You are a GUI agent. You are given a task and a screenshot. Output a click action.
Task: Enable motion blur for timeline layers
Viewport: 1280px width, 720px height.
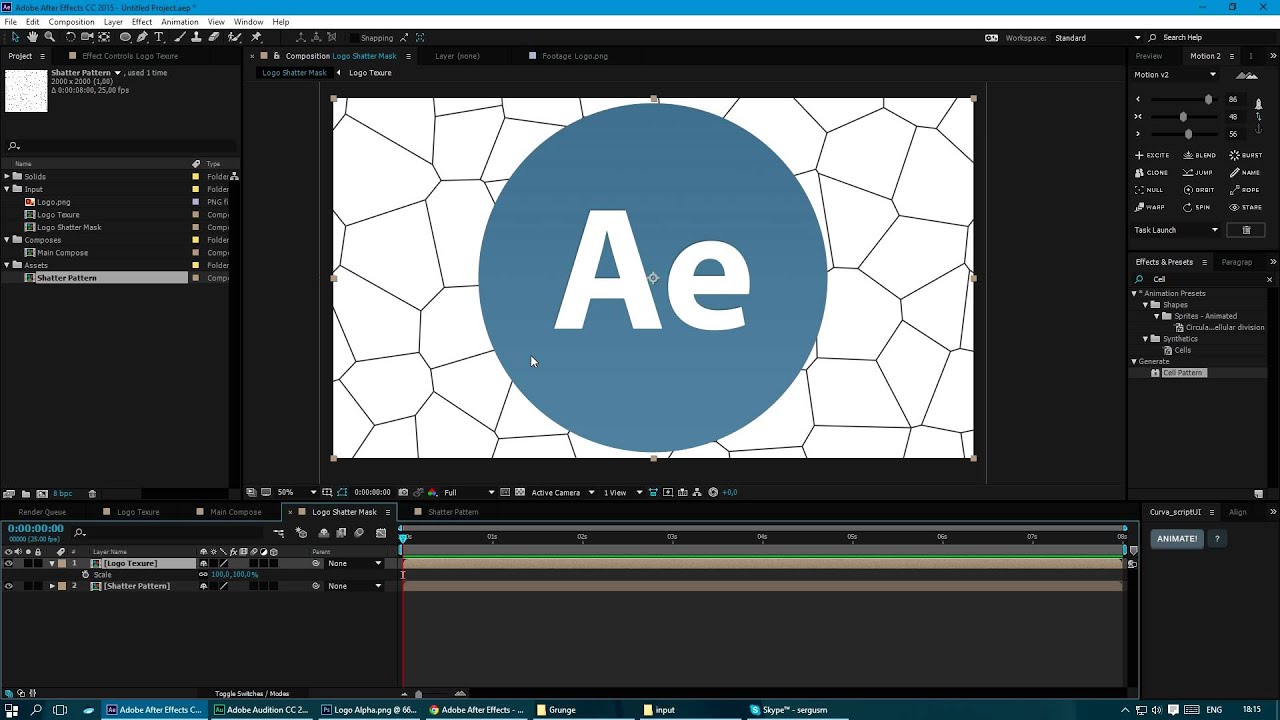[x=359, y=533]
